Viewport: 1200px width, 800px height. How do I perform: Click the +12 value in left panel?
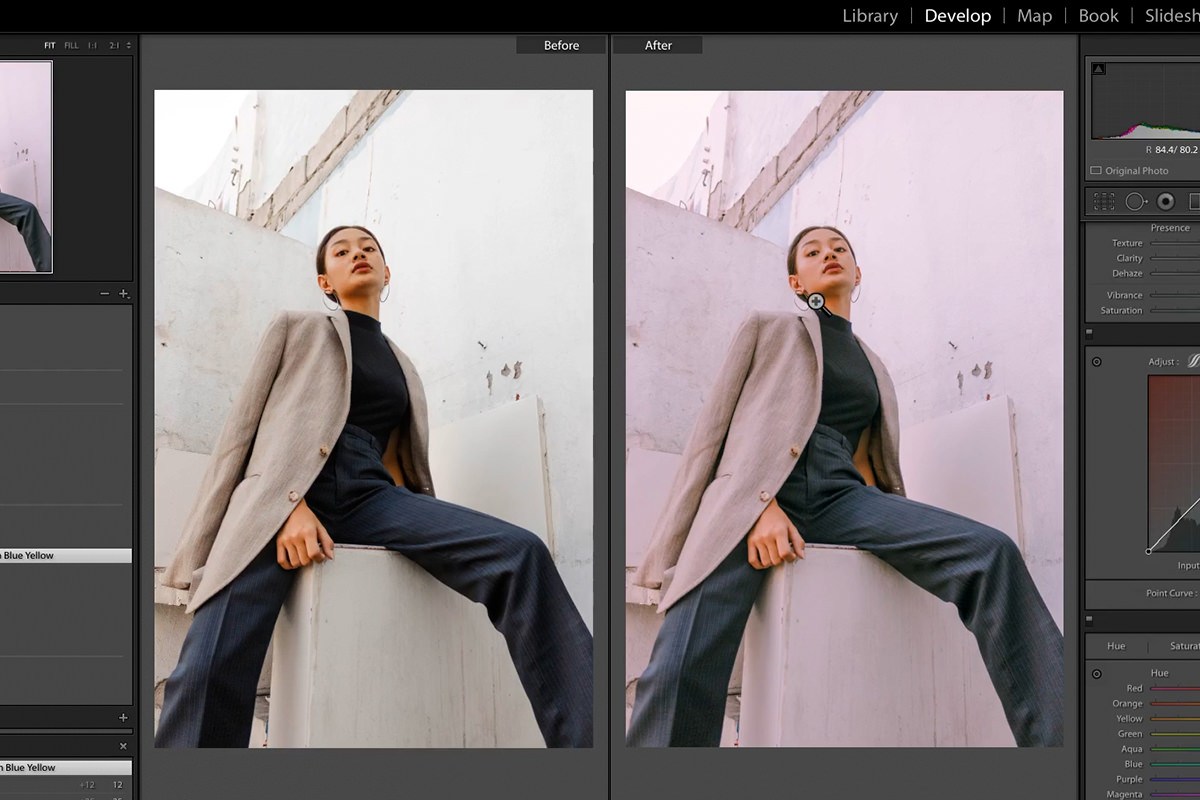pos(88,785)
